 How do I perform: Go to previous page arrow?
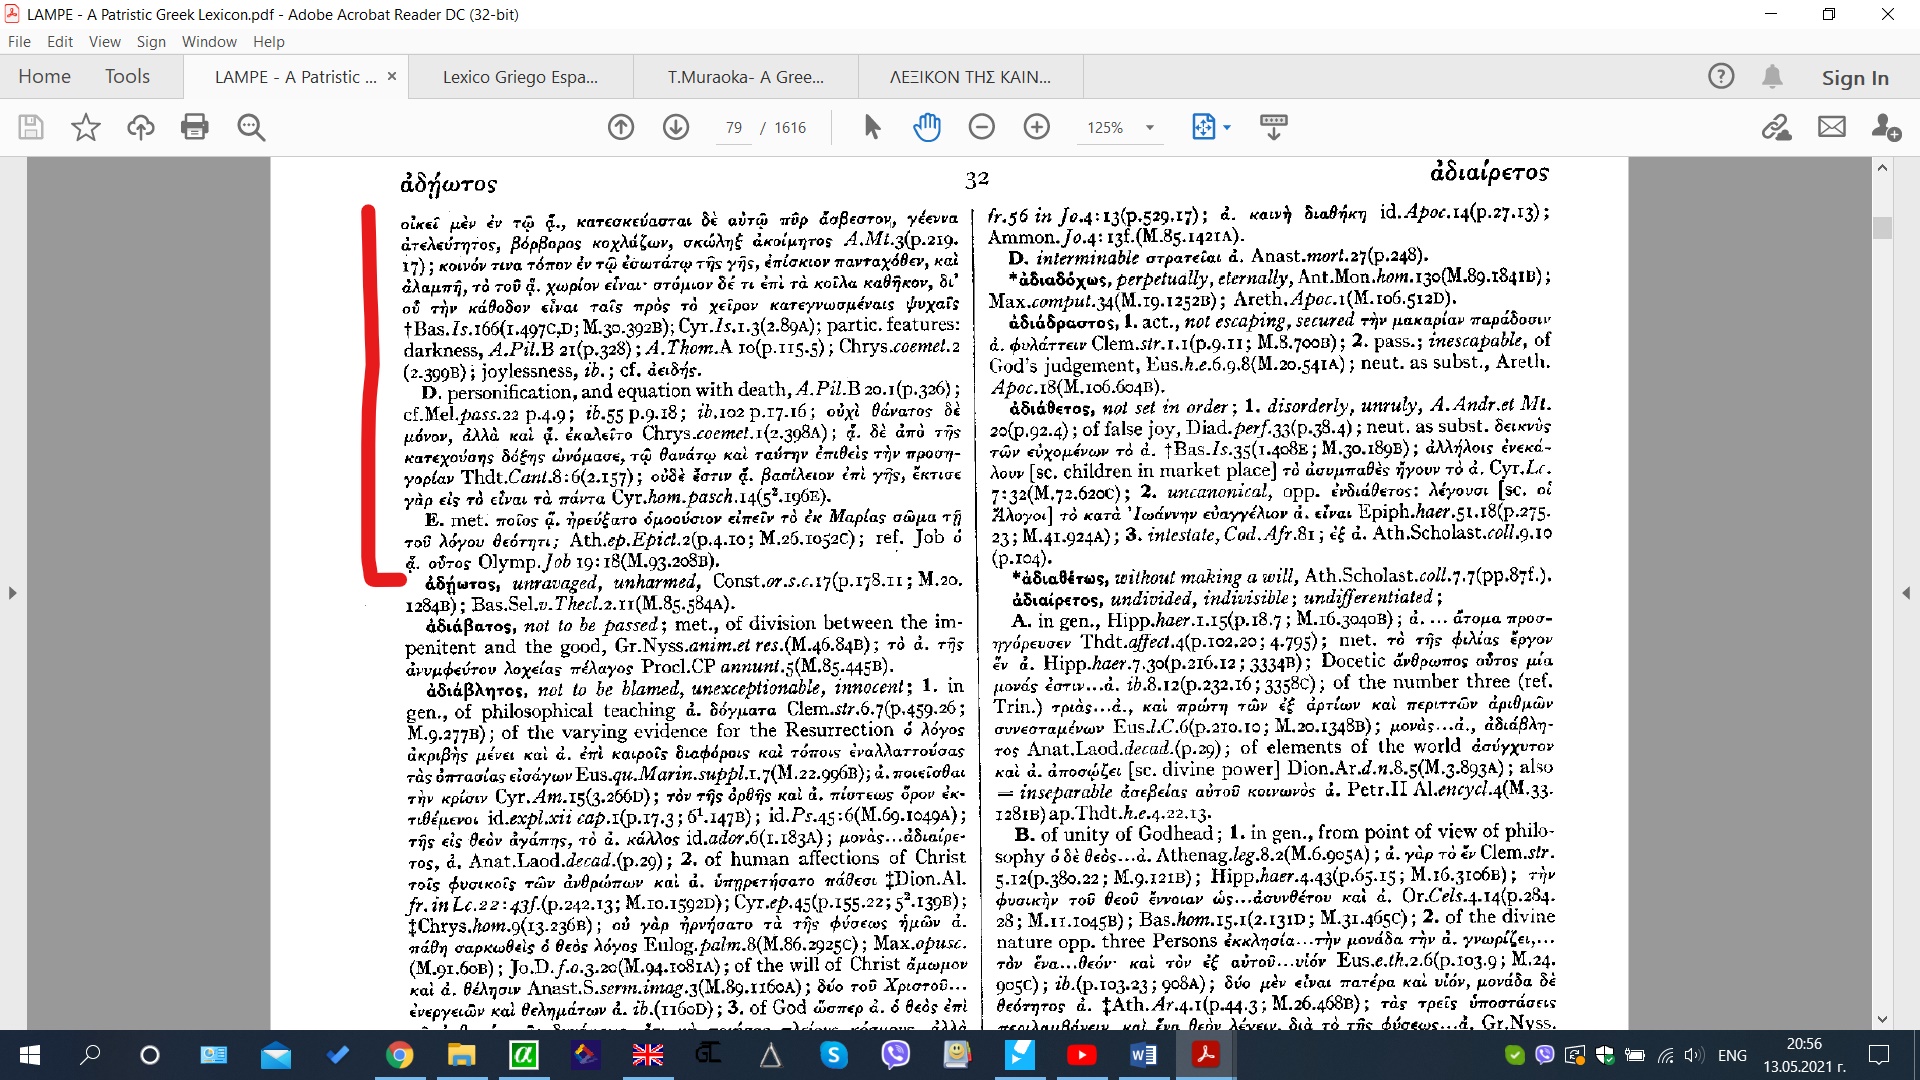pos(621,127)
